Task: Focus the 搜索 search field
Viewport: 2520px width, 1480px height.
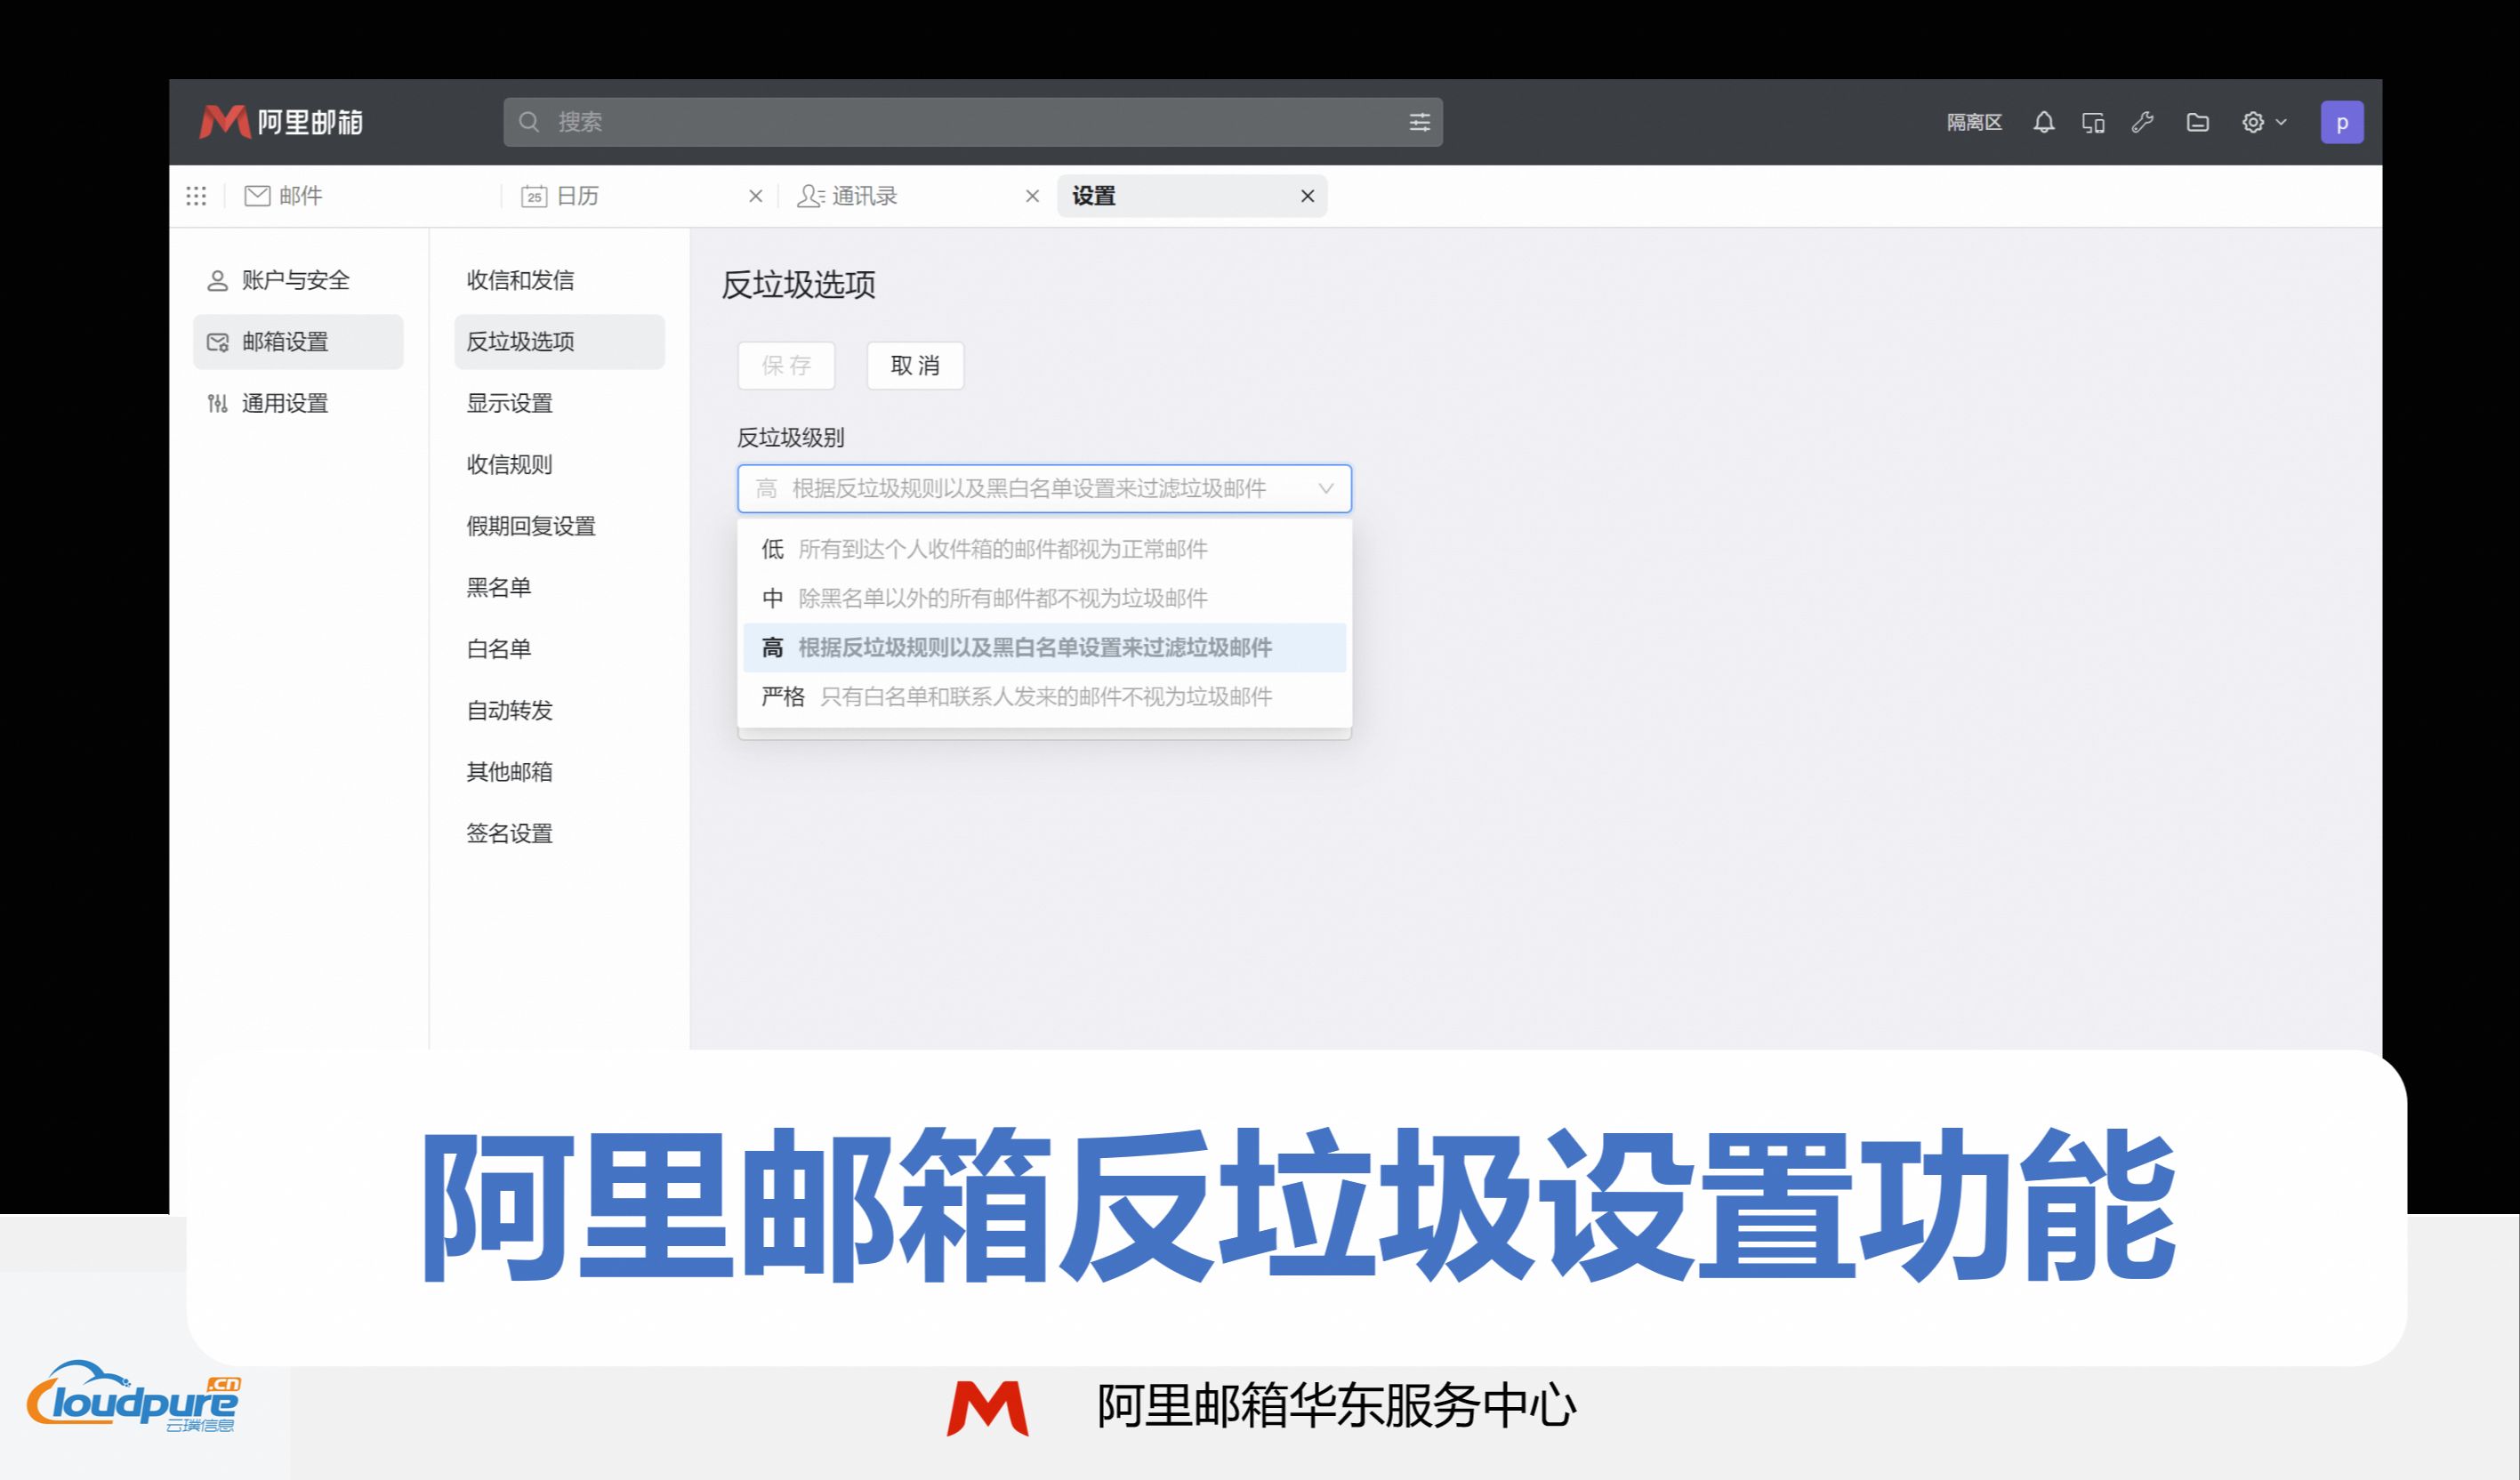Action: click(x=973, y=122)
